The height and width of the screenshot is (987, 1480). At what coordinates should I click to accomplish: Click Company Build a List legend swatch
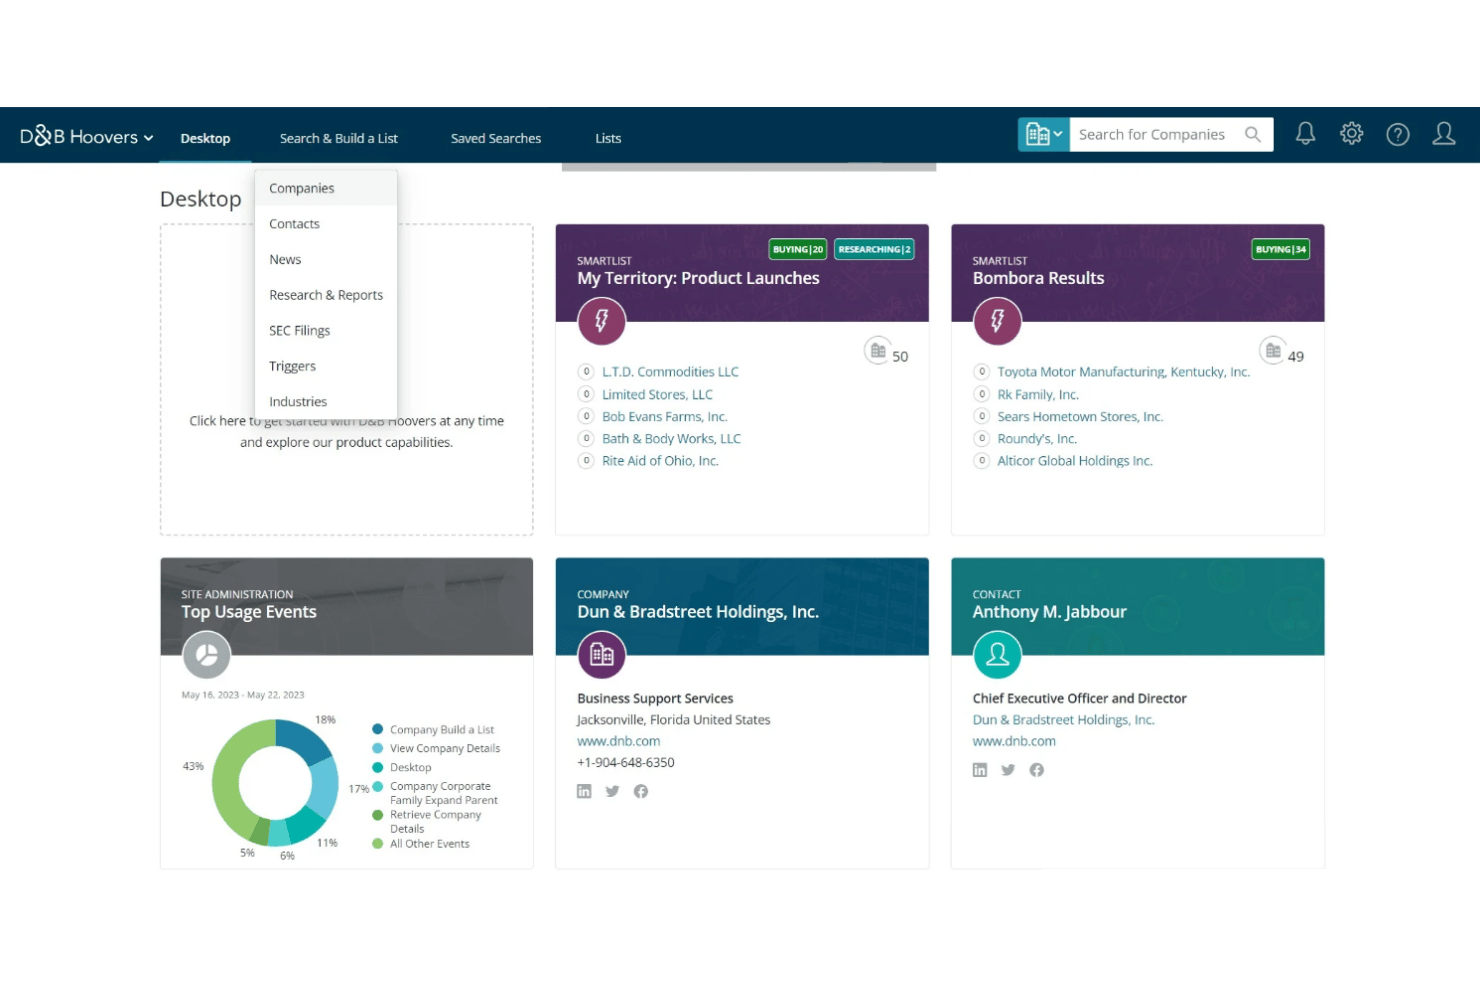click(x=377, y=729)
